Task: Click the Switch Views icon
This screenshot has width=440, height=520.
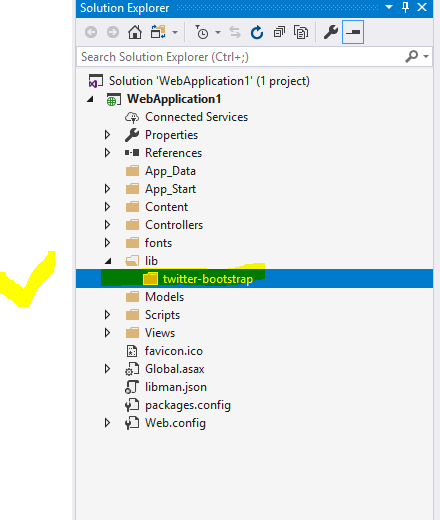Action: coord(158,32)
